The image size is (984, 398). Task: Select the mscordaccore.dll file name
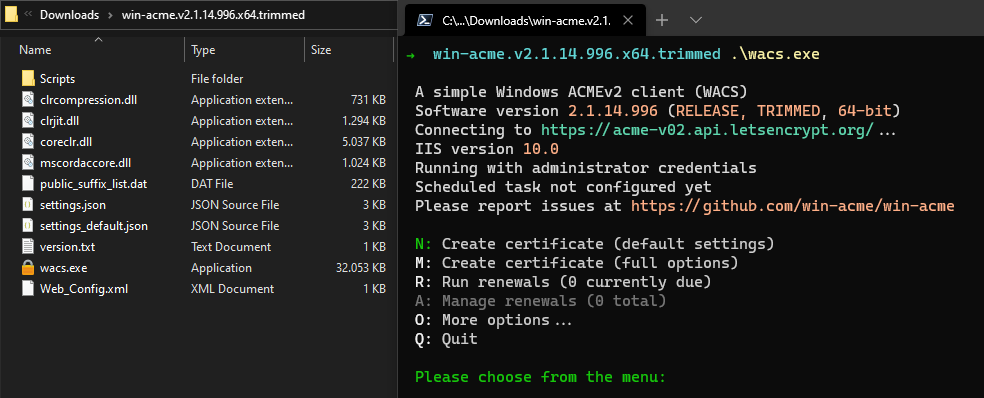pyautogui.click(x=85, y=163)
